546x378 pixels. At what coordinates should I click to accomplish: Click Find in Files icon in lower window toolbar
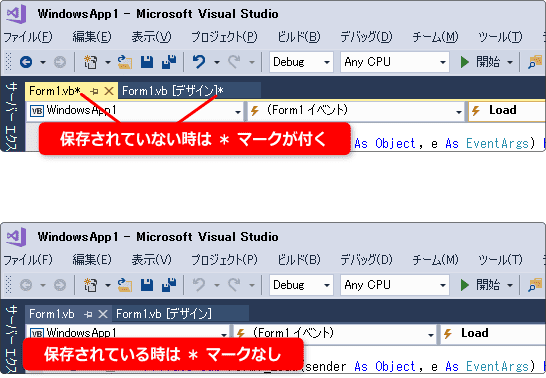click(535, 285)
